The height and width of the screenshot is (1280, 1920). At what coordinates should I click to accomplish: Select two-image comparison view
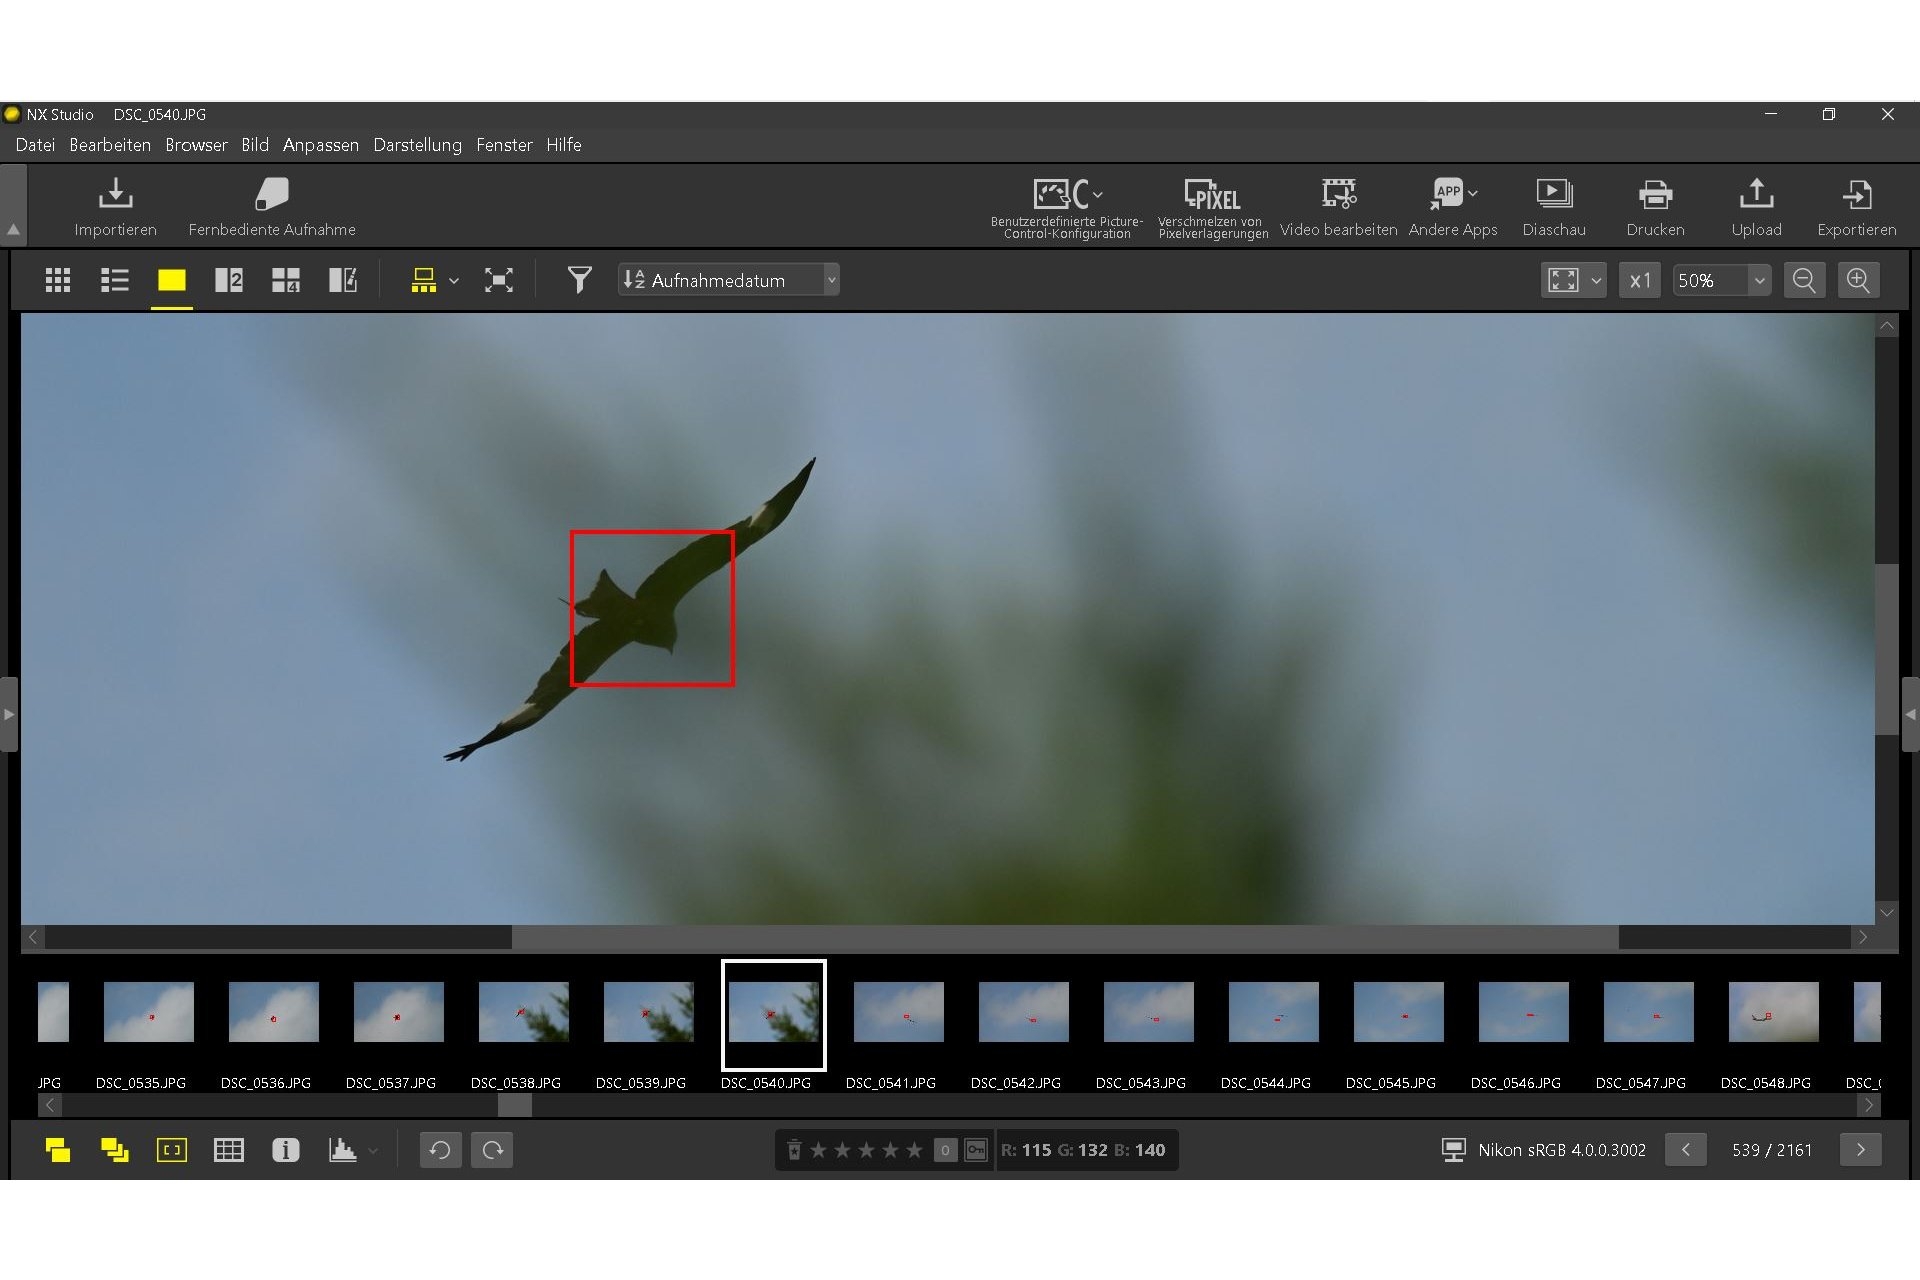tap(229, 280)
